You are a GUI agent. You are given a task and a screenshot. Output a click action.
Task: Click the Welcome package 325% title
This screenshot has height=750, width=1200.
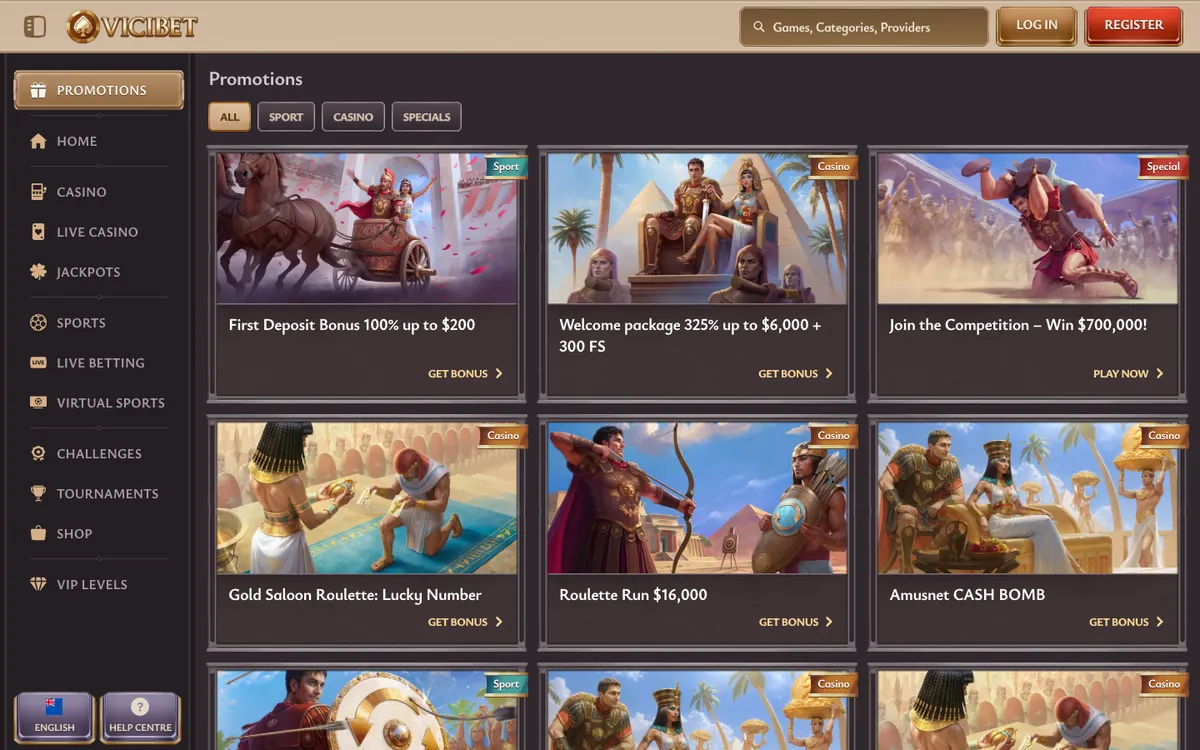pyautogui.click(x=690, y=336)
